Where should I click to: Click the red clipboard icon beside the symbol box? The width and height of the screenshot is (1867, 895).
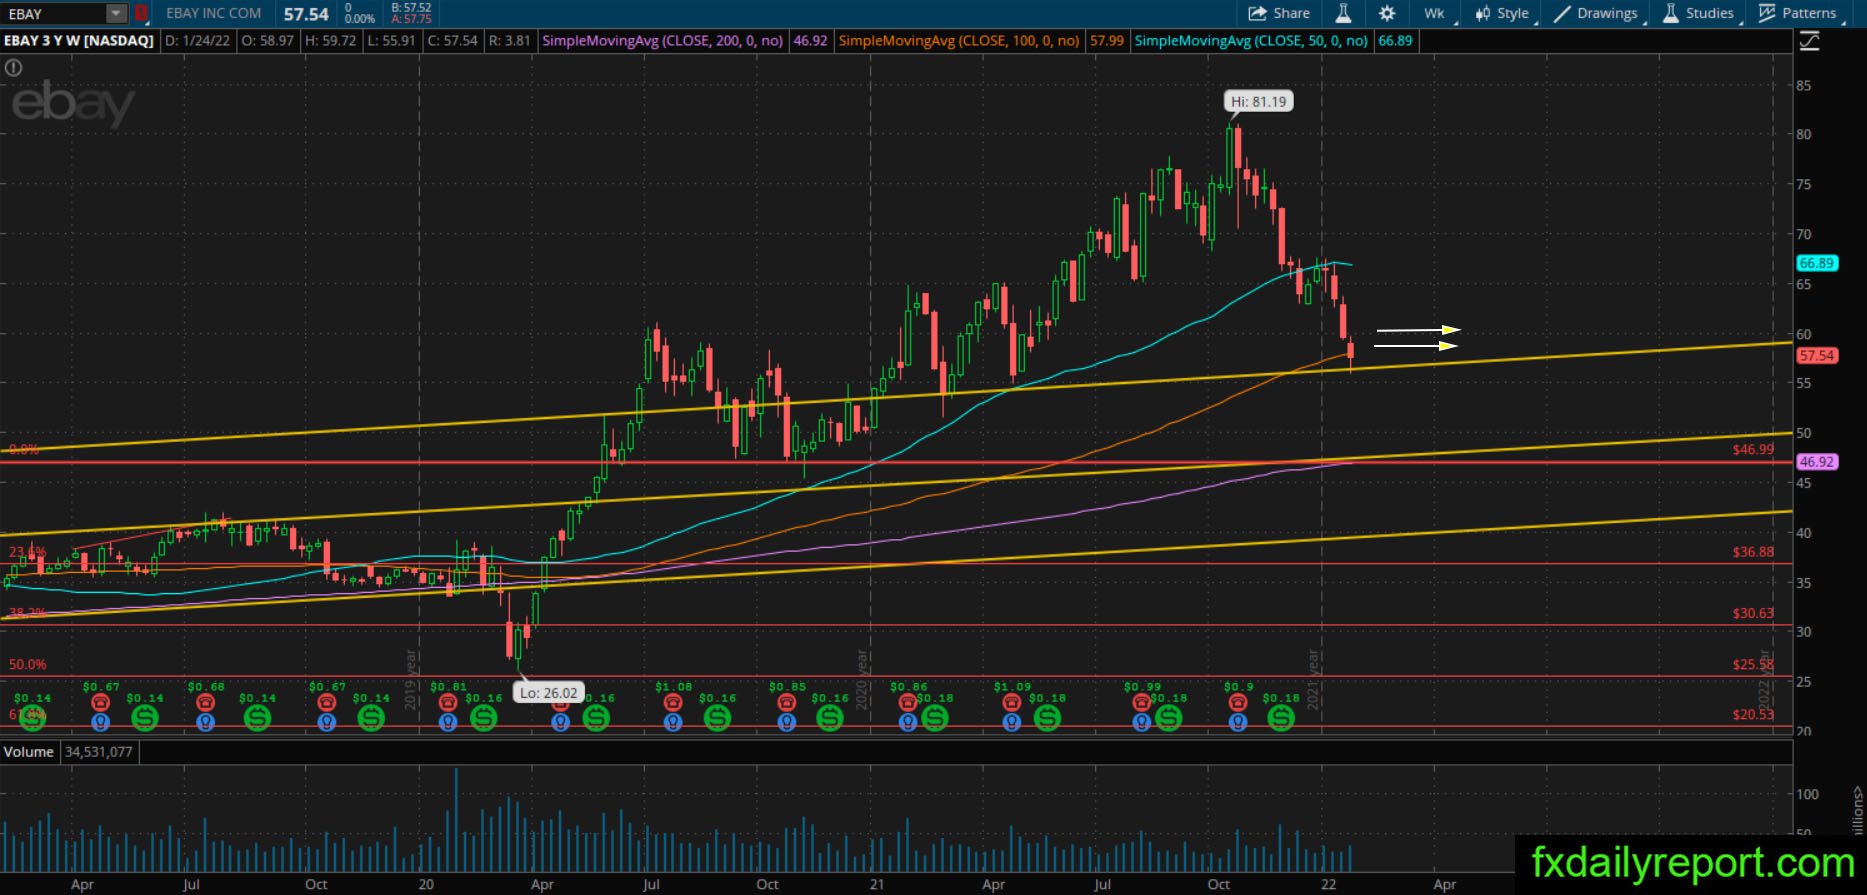[141, 14]
